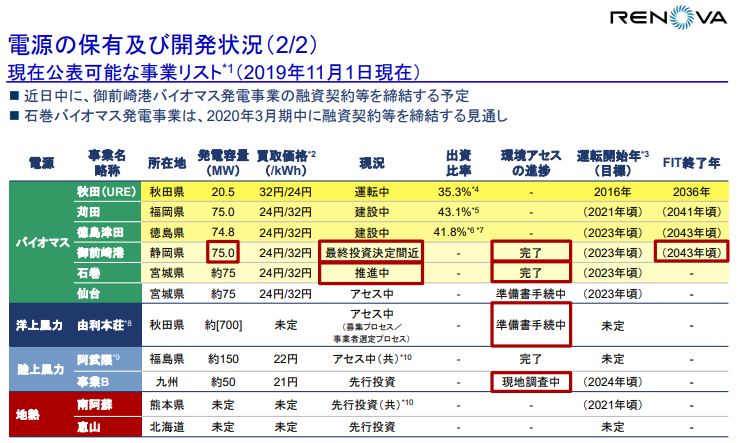Click the subtitle 現在公表可能な事業リスト
This screenshot has width=743, height=443.
[x=115, y=72]
